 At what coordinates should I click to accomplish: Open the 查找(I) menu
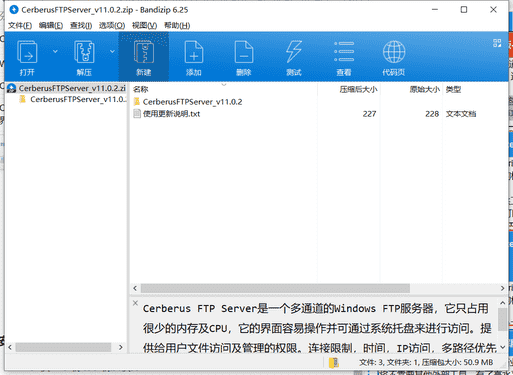pyautogui.click(x=81, y=25)
